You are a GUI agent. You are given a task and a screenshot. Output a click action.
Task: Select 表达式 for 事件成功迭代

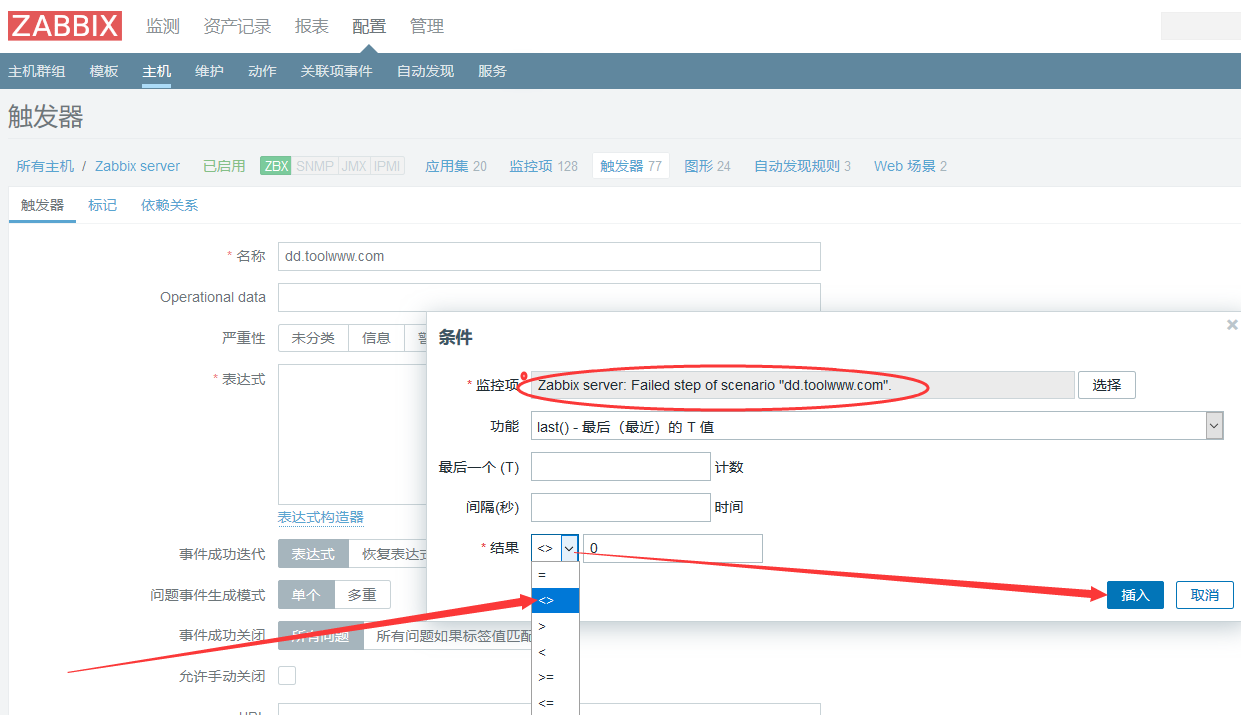[x=313, y=553]
